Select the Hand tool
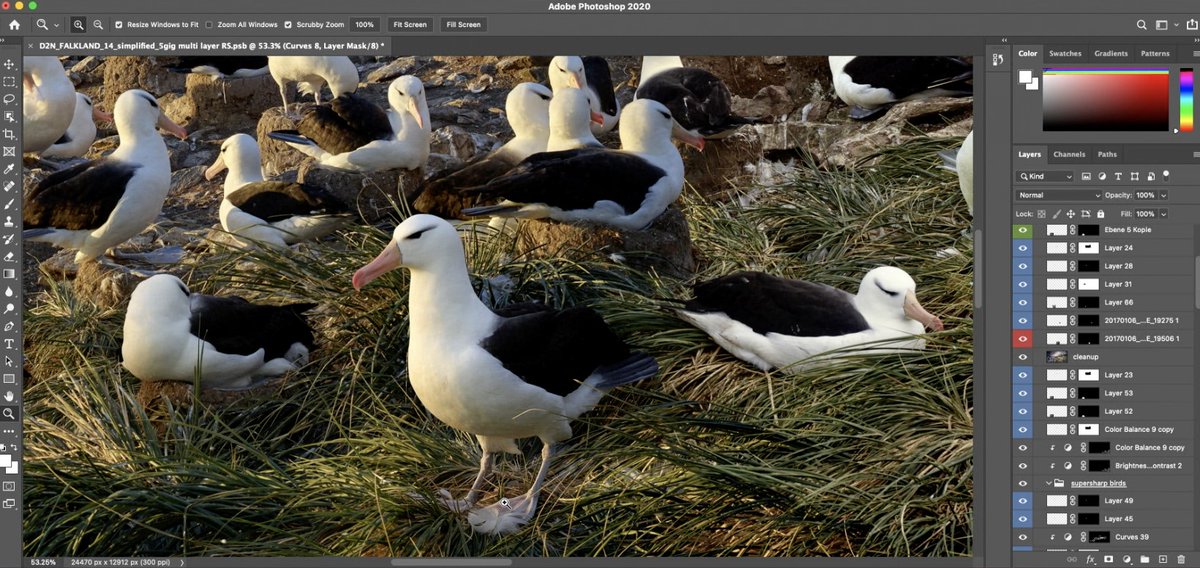Screen dimensions: 1200x568 (x=9, y=396)
